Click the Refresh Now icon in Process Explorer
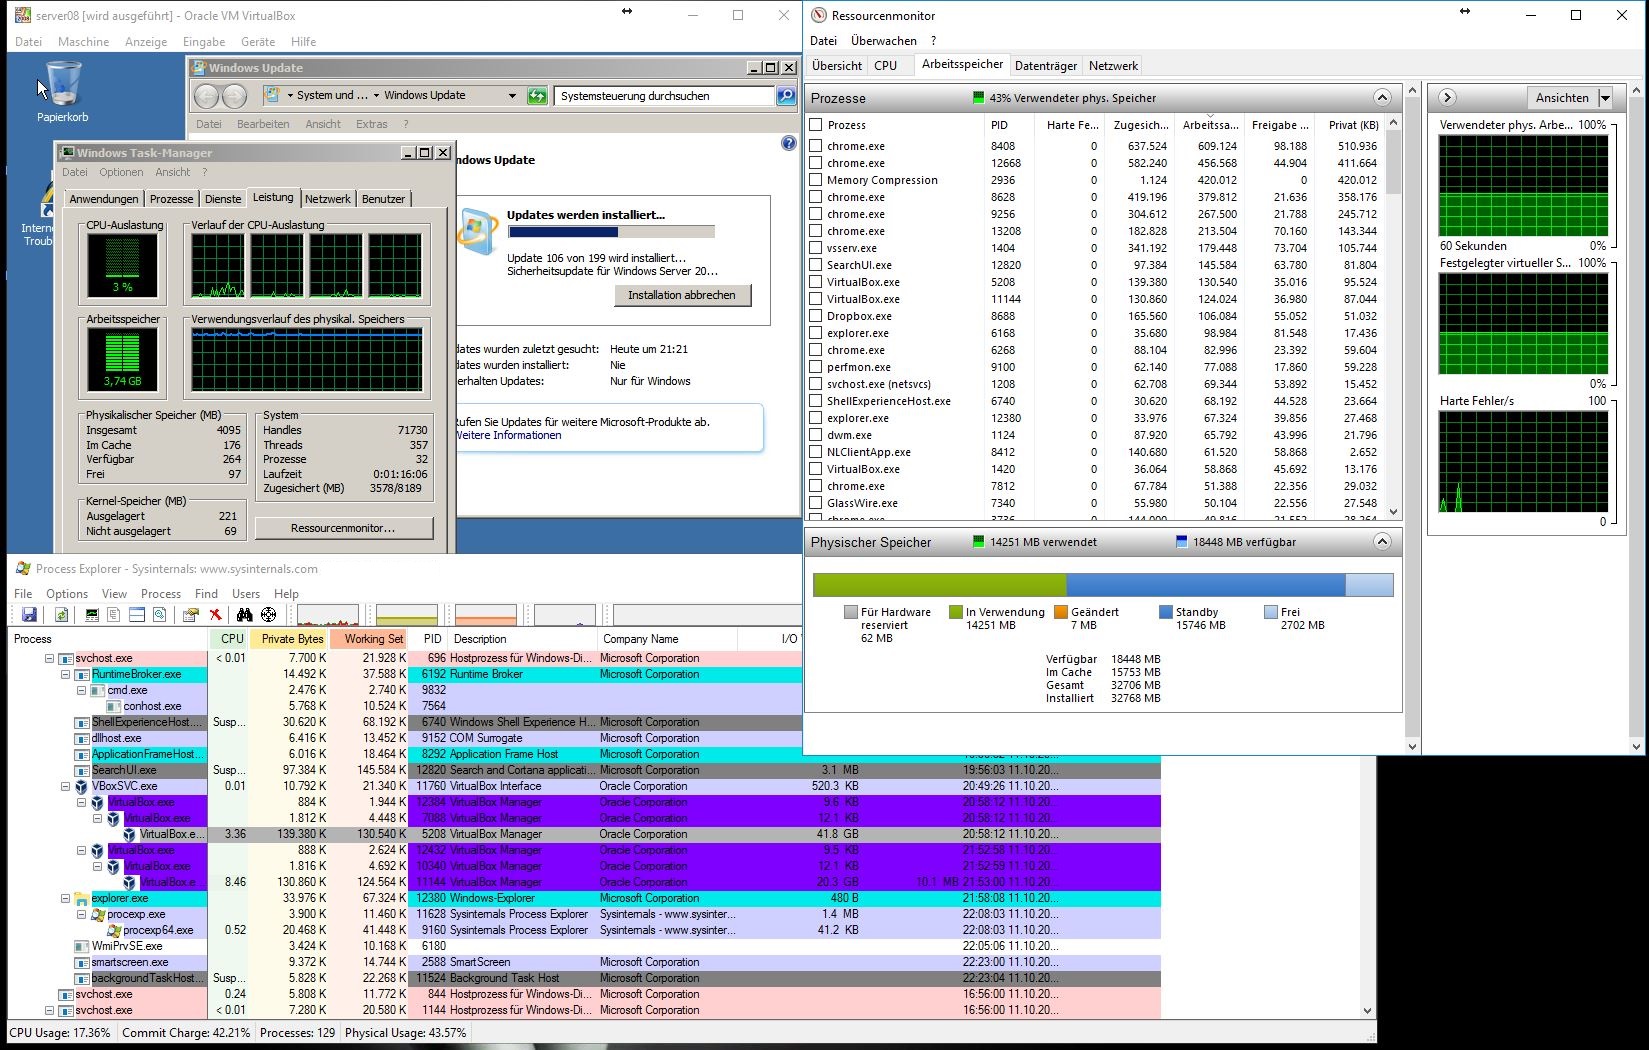 pyautogui.click(x=62, y=615)
